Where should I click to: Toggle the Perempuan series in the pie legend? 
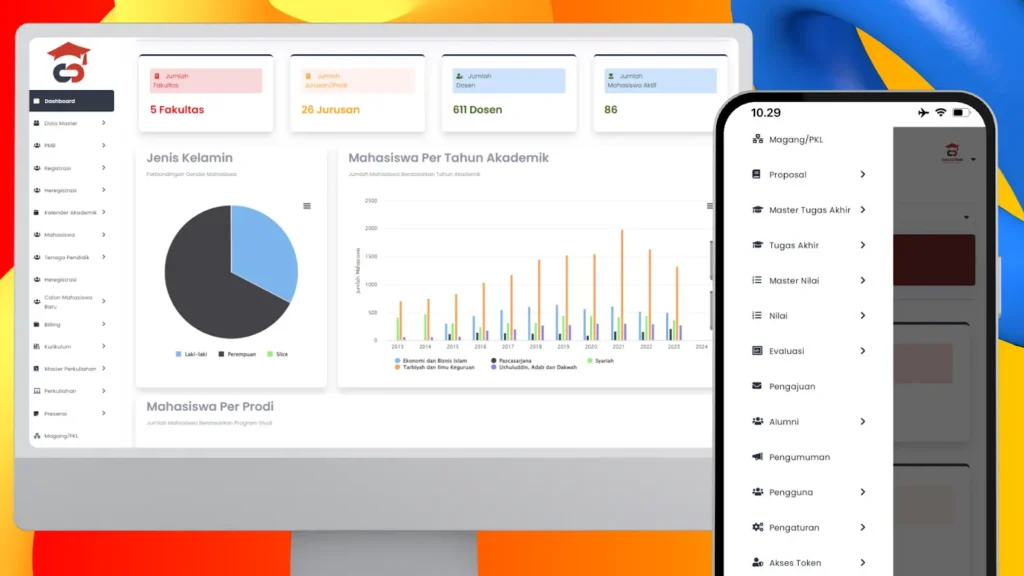237,354
